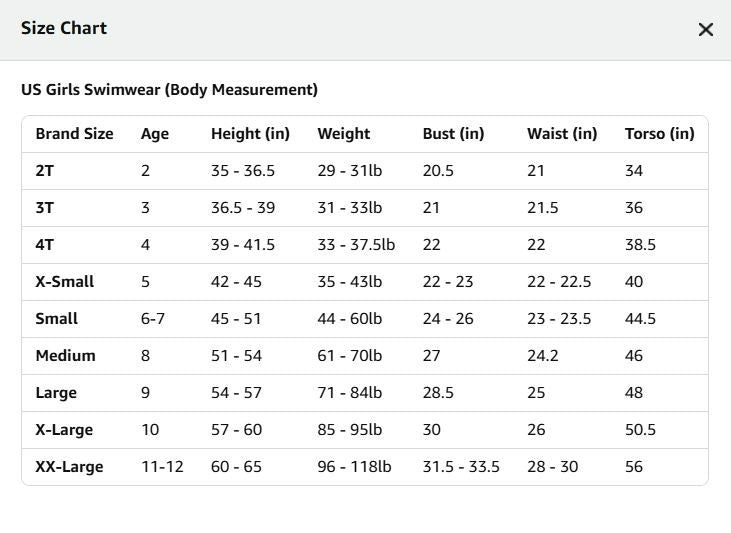Click the Brand Size column header
Viewport: 731px width, 533px height.
point(75,134)
